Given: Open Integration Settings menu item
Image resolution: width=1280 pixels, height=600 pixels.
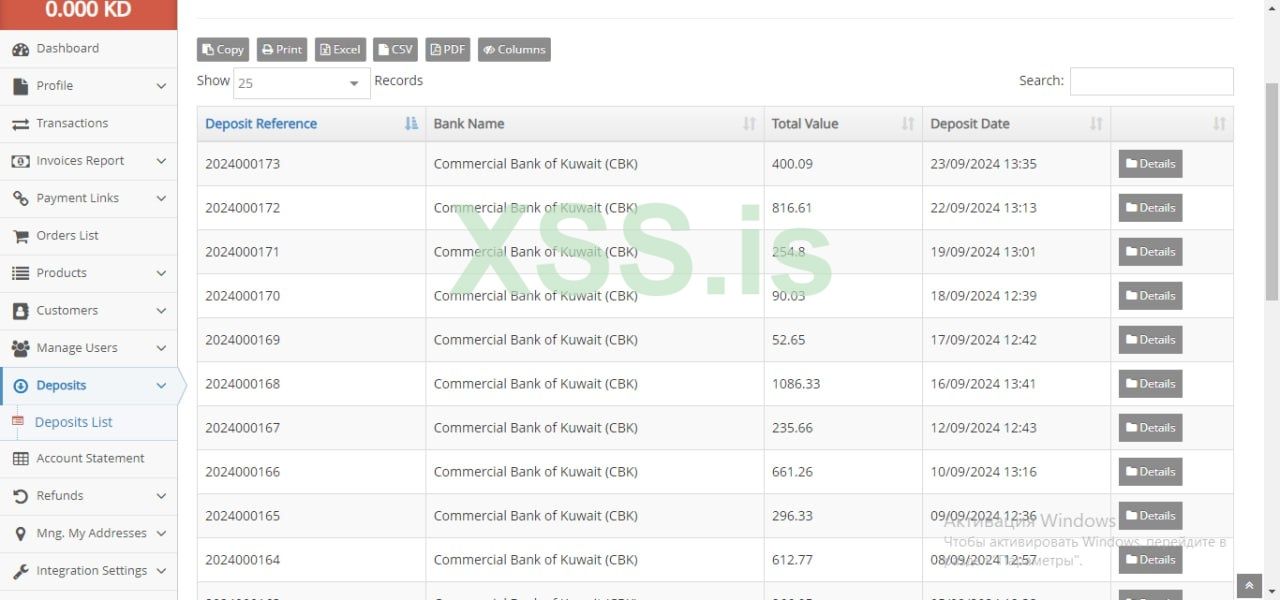Looking at the screenshot, I should coord(89,571).
